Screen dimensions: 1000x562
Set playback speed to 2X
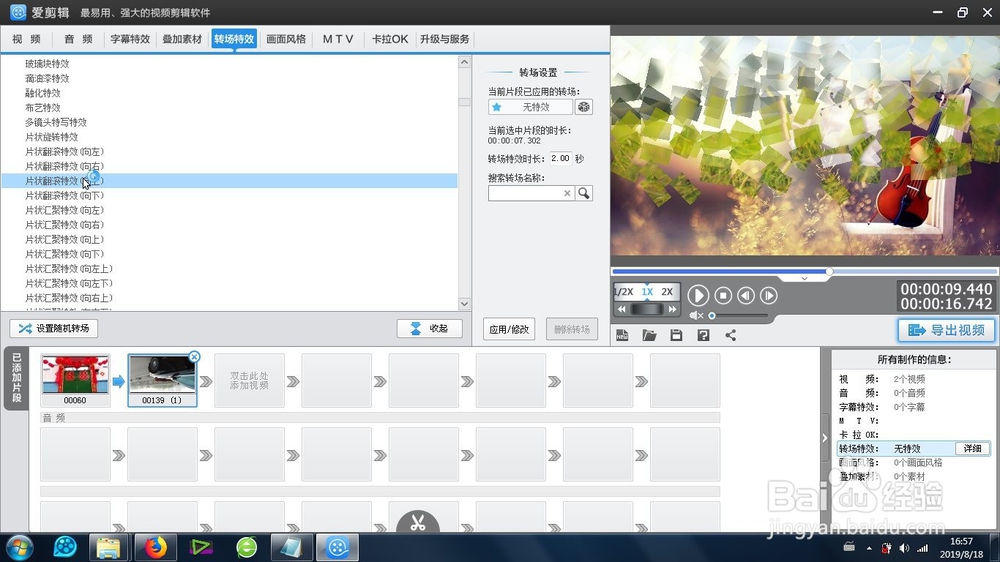point(667,292)
